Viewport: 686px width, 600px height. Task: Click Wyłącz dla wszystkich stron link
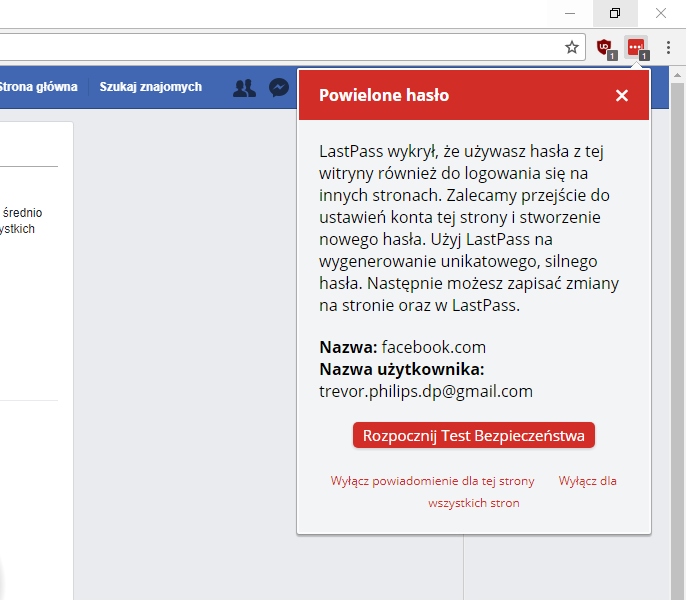(474, 492)
